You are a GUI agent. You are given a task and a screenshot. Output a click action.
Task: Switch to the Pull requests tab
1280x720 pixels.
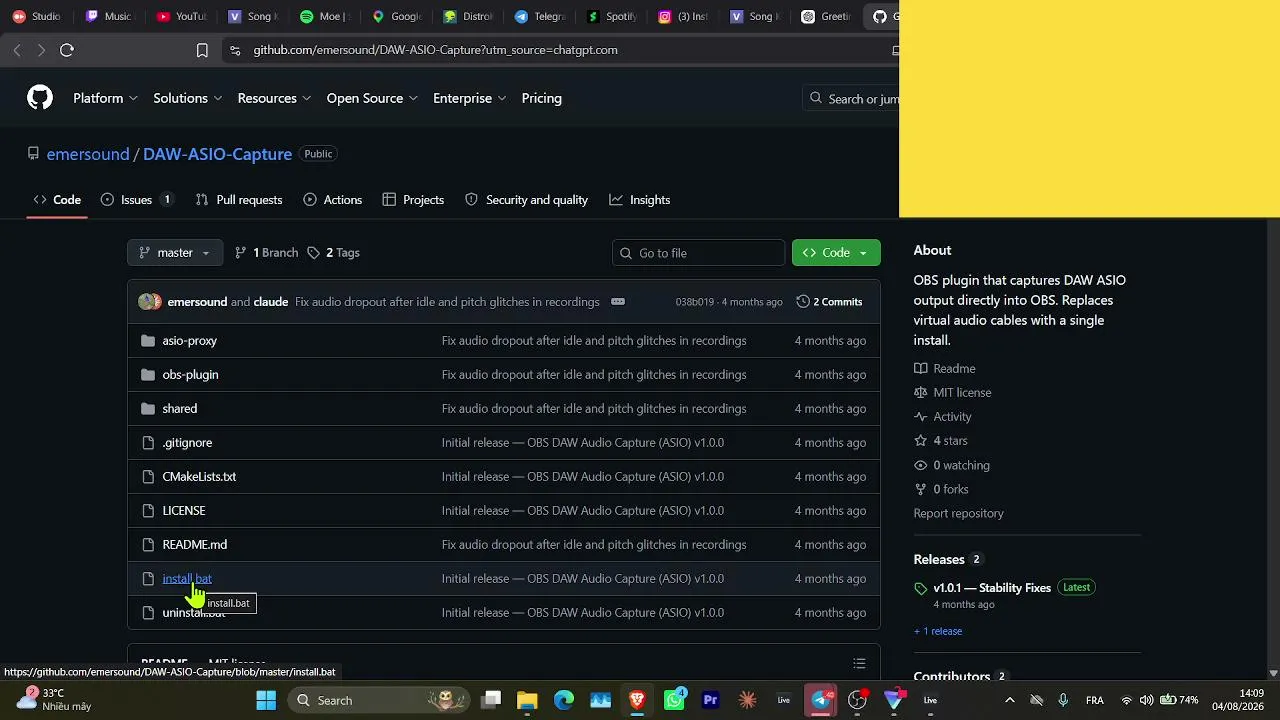click(239, 200)
